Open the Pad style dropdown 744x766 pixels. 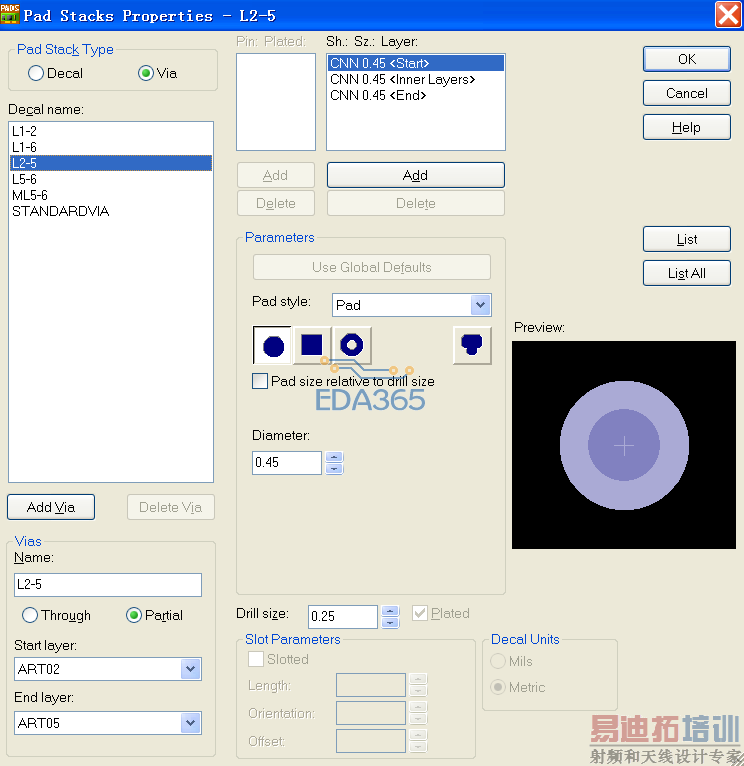[481, 305]
